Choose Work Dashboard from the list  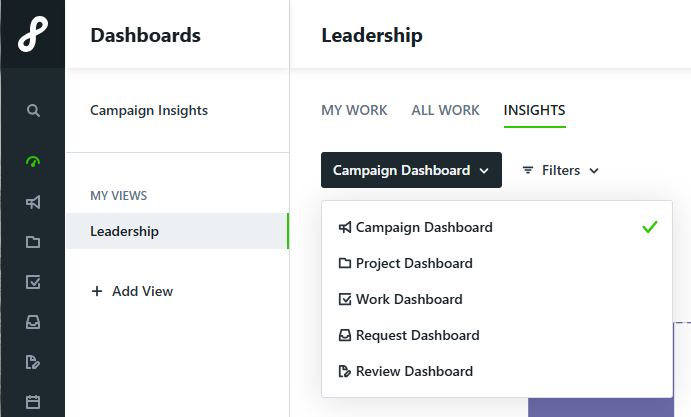[497, 299]
